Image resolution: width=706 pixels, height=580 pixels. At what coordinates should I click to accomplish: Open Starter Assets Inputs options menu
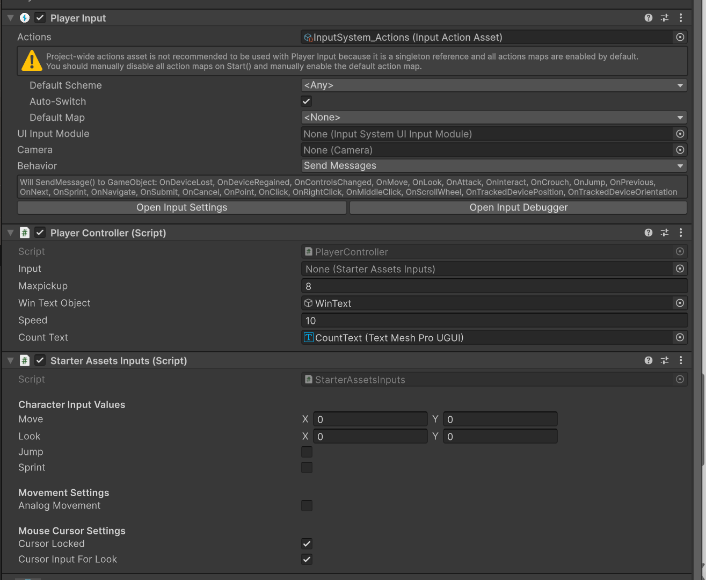[681, 361]
